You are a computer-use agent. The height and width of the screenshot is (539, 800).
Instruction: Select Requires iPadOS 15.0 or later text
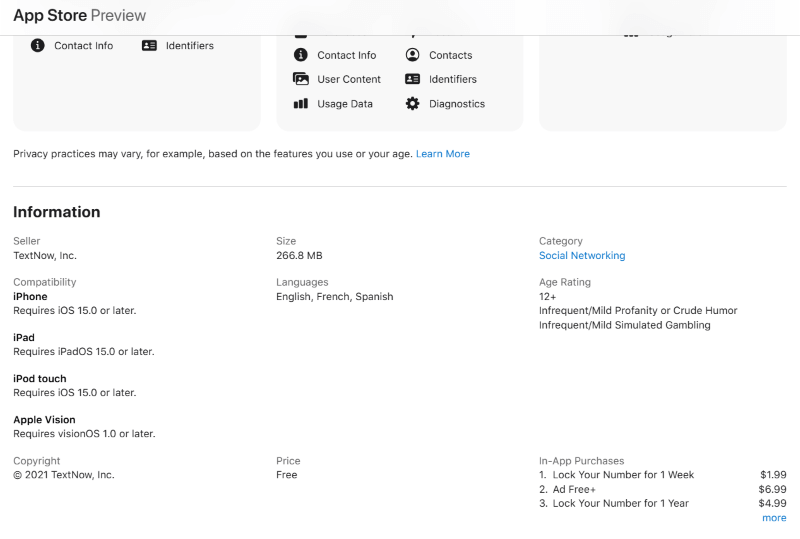click(x=84, y=352)
